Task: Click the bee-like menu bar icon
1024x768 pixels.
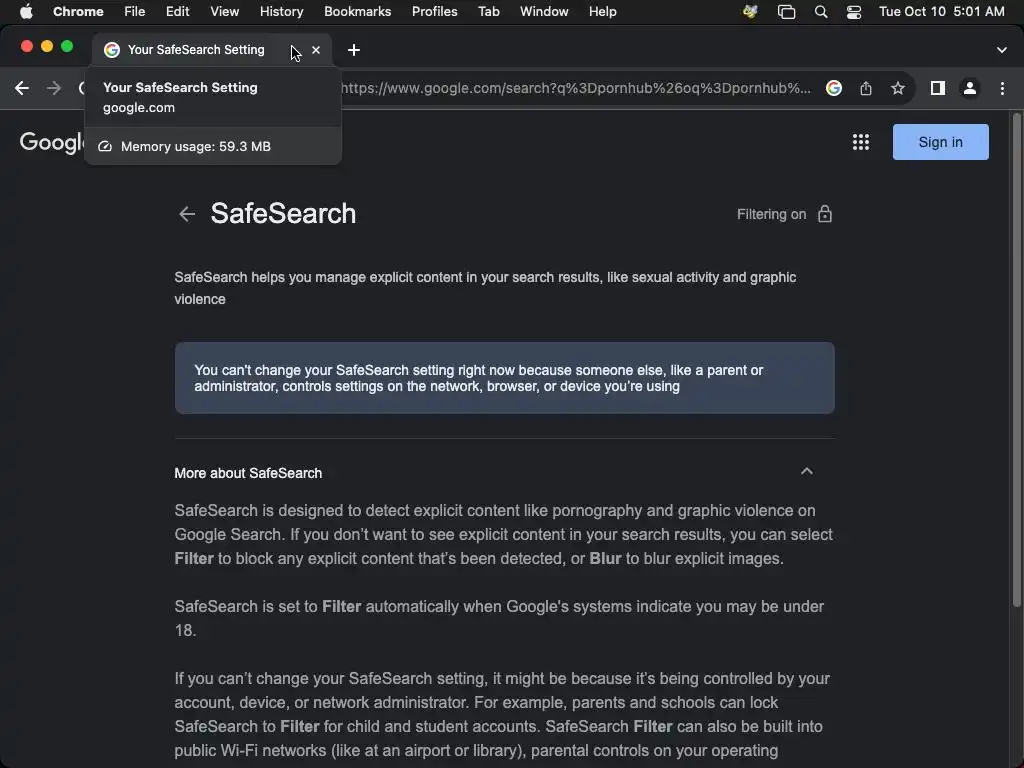Action: click(750, 12)
